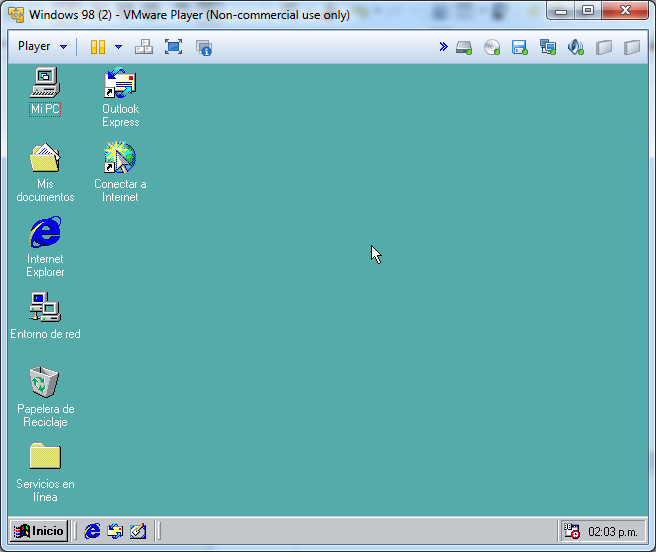Enter full screen mode
This screenshot has height=552, width=656.
tap(173, 47)
